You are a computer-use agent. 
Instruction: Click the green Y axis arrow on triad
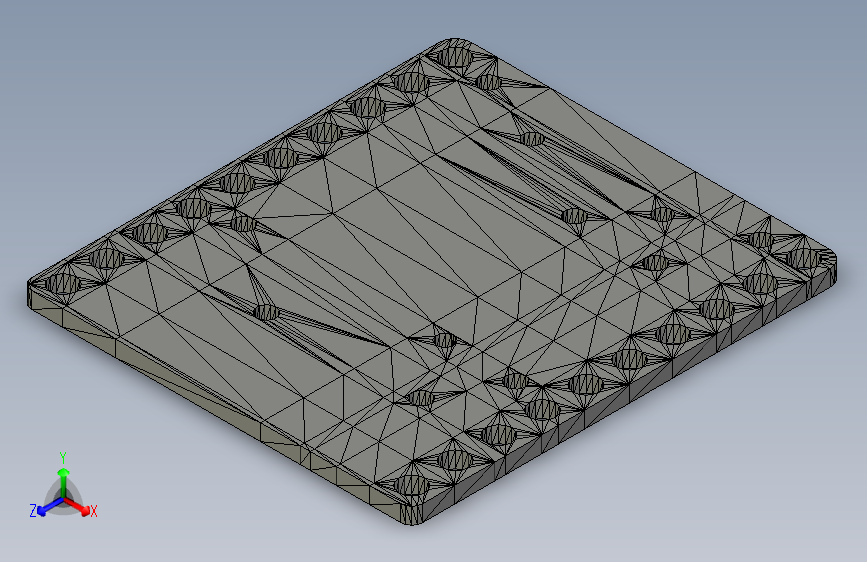point(64,482)
